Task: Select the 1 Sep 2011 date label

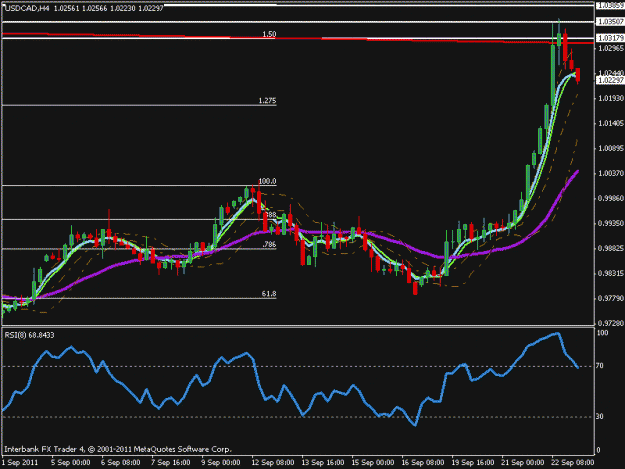Action: [20, 463]
